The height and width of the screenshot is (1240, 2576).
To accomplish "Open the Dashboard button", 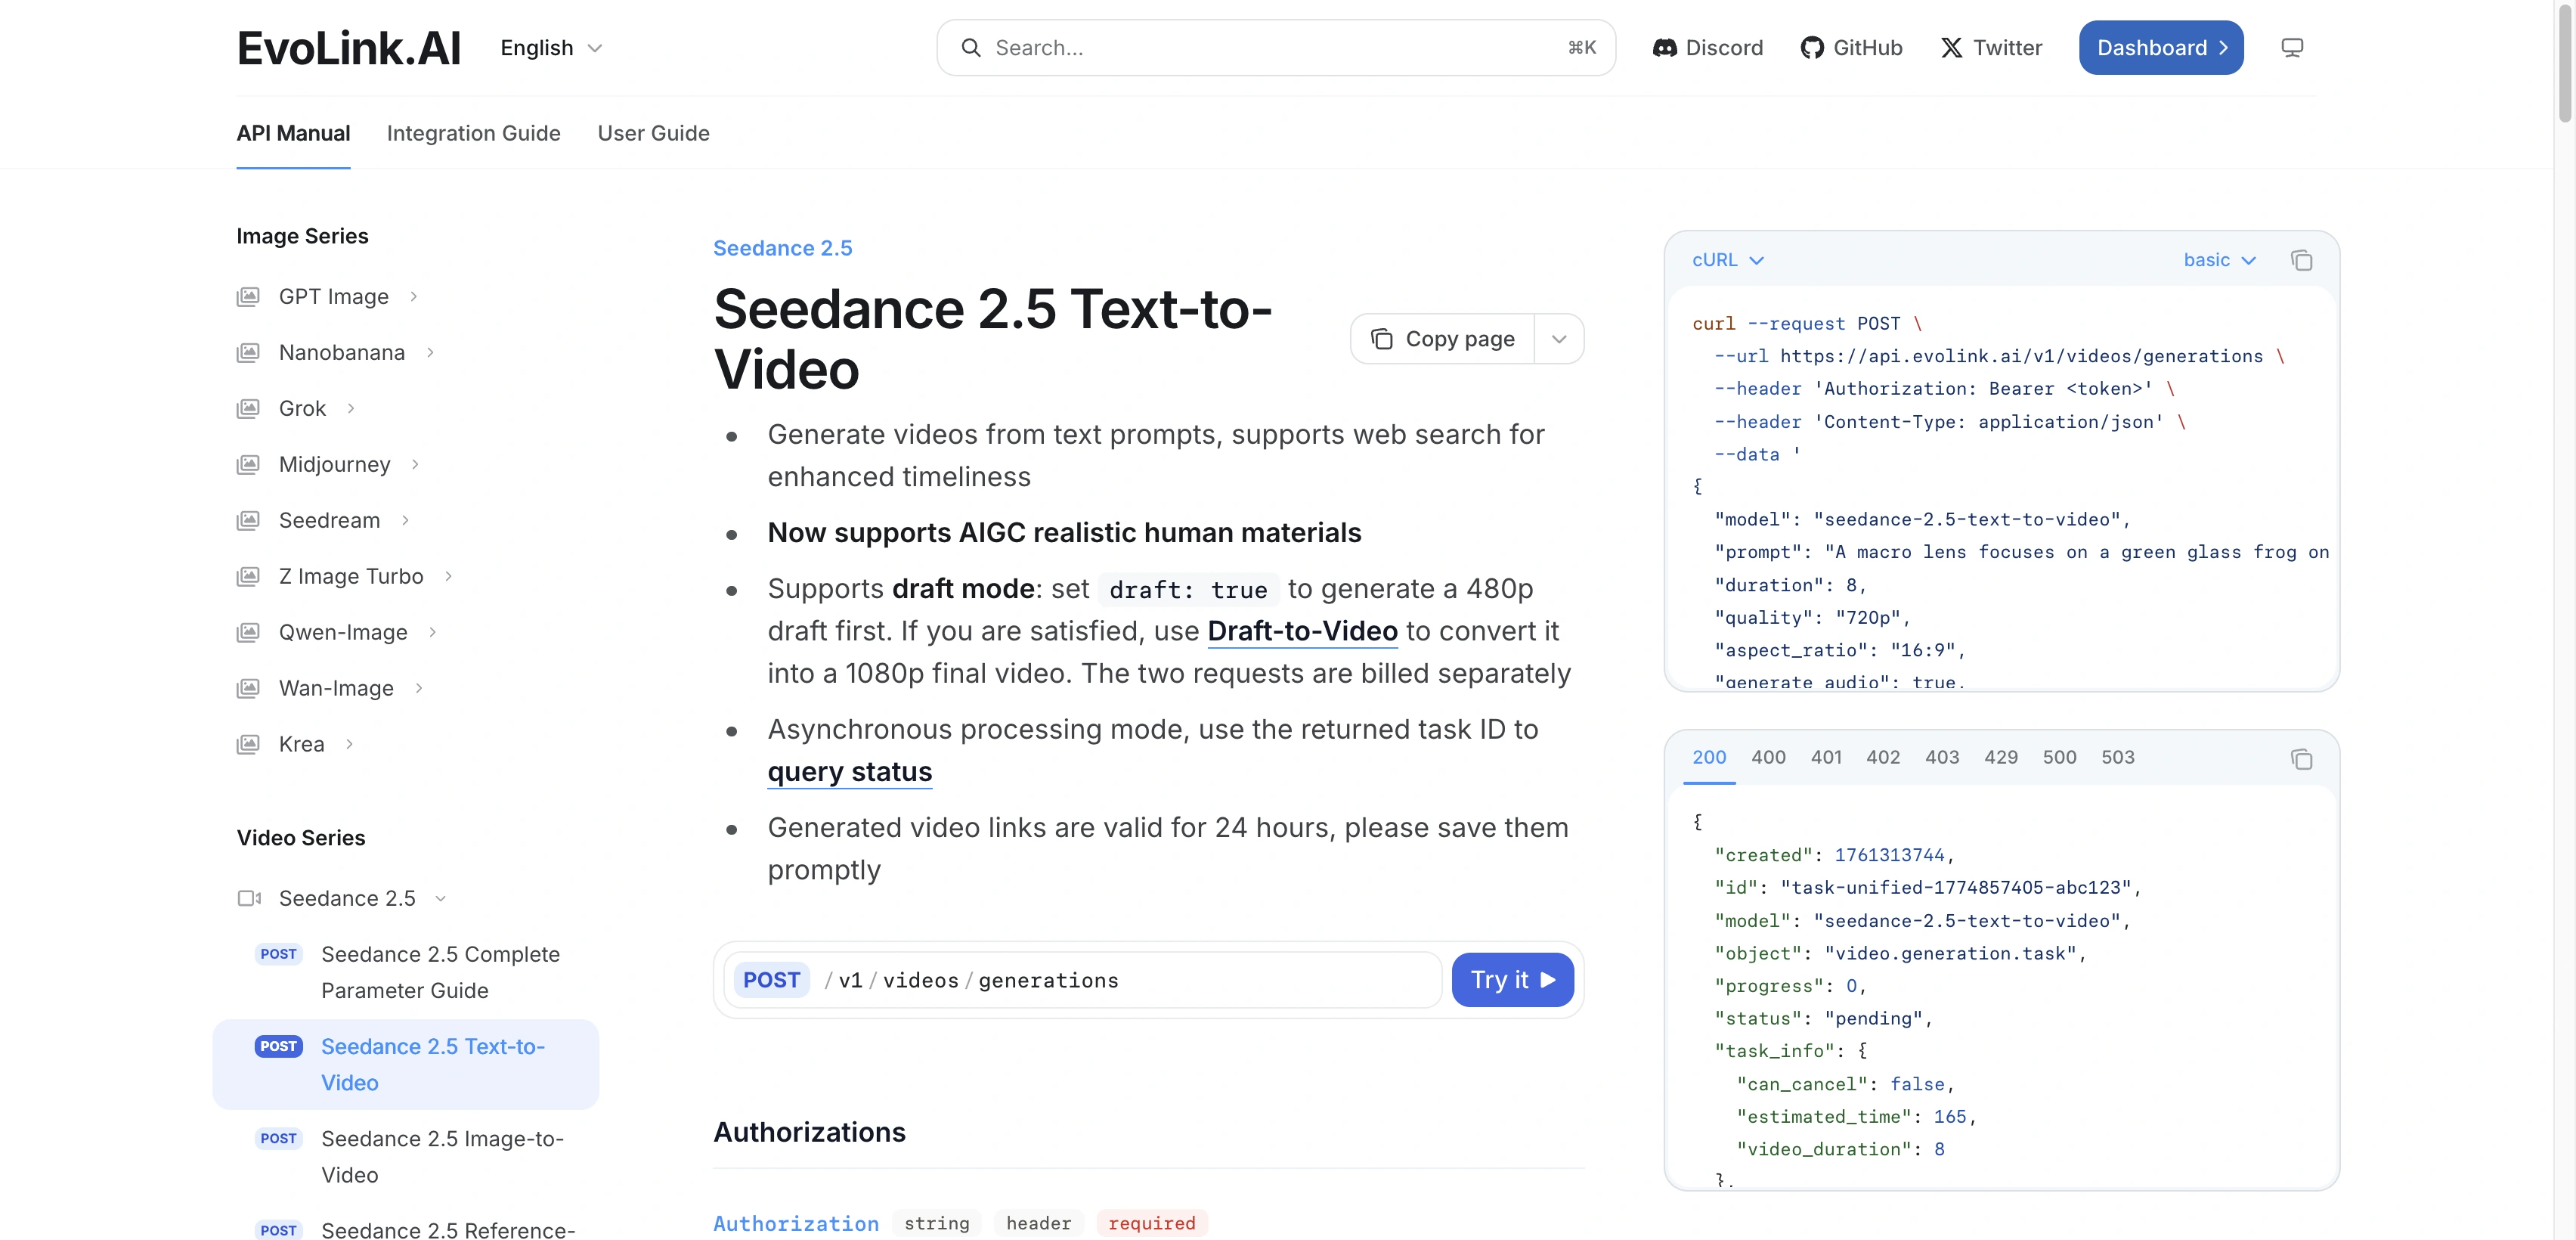I will coord(2161,48).
